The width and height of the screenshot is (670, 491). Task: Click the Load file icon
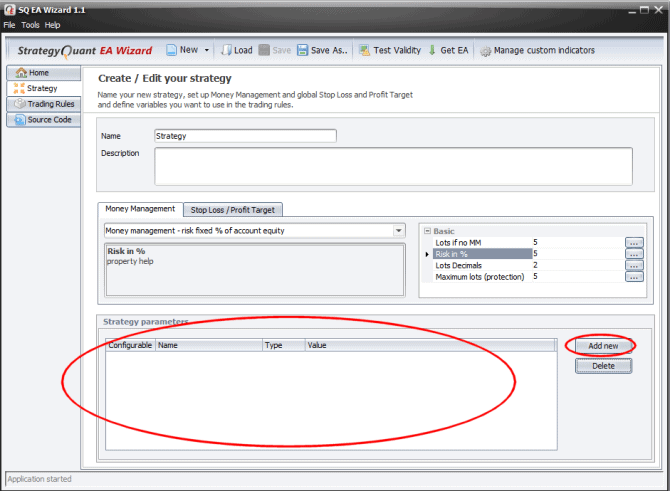[x=226, y=50]
